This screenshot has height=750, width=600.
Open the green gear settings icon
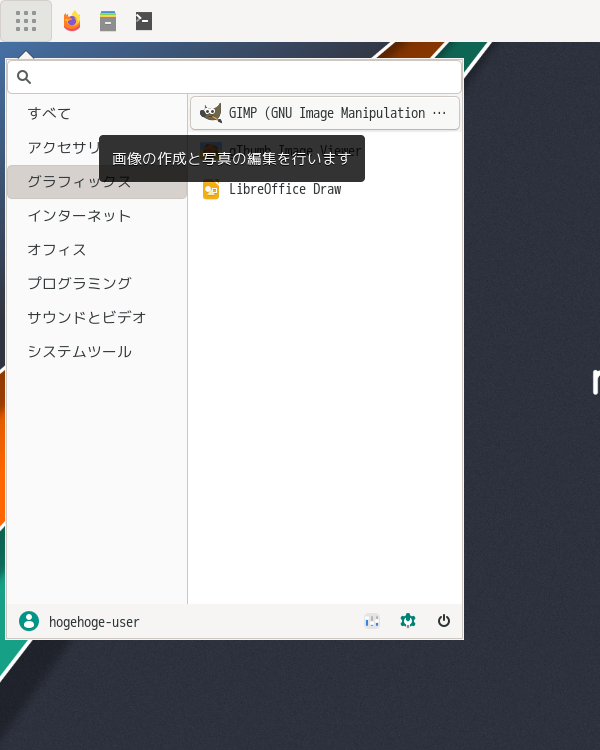coord(408,621)
